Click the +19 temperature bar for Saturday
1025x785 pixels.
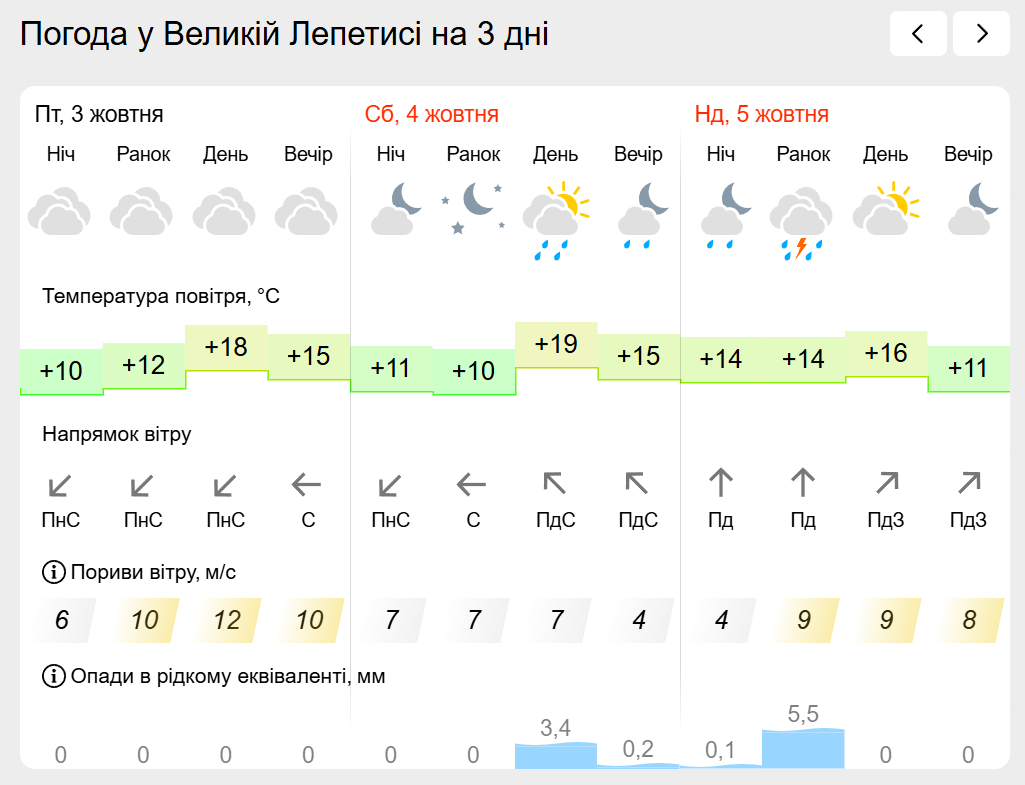556,346
